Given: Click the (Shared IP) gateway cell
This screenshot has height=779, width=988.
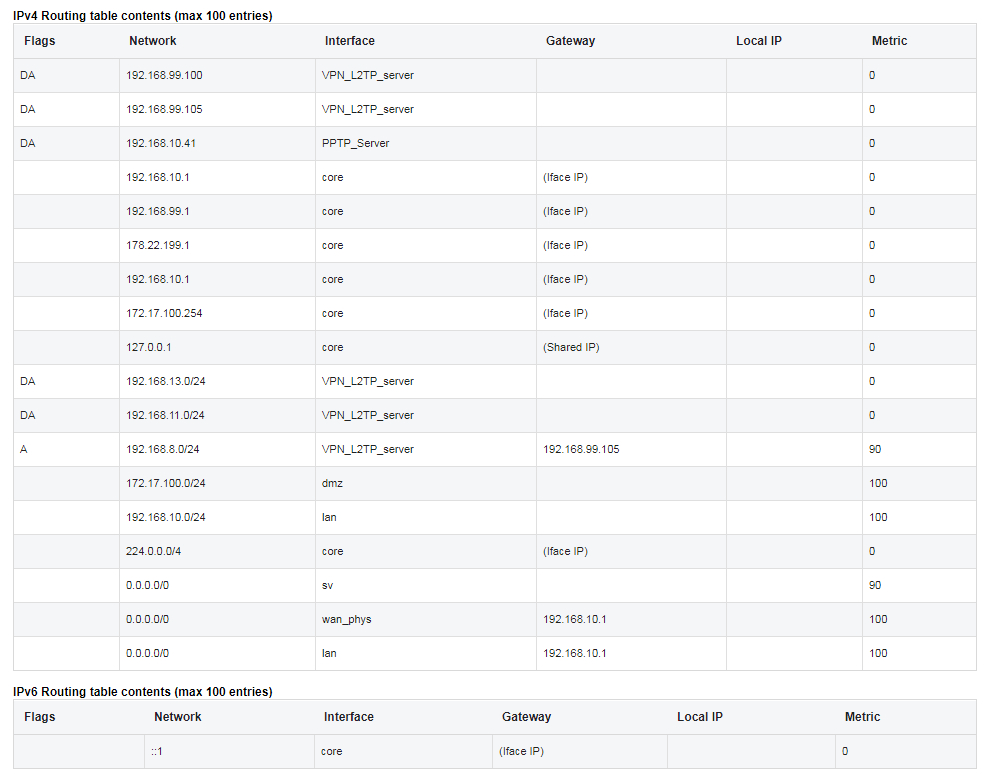Looking at the screenshot, I should pyautogui.click(x=571, y=348).
